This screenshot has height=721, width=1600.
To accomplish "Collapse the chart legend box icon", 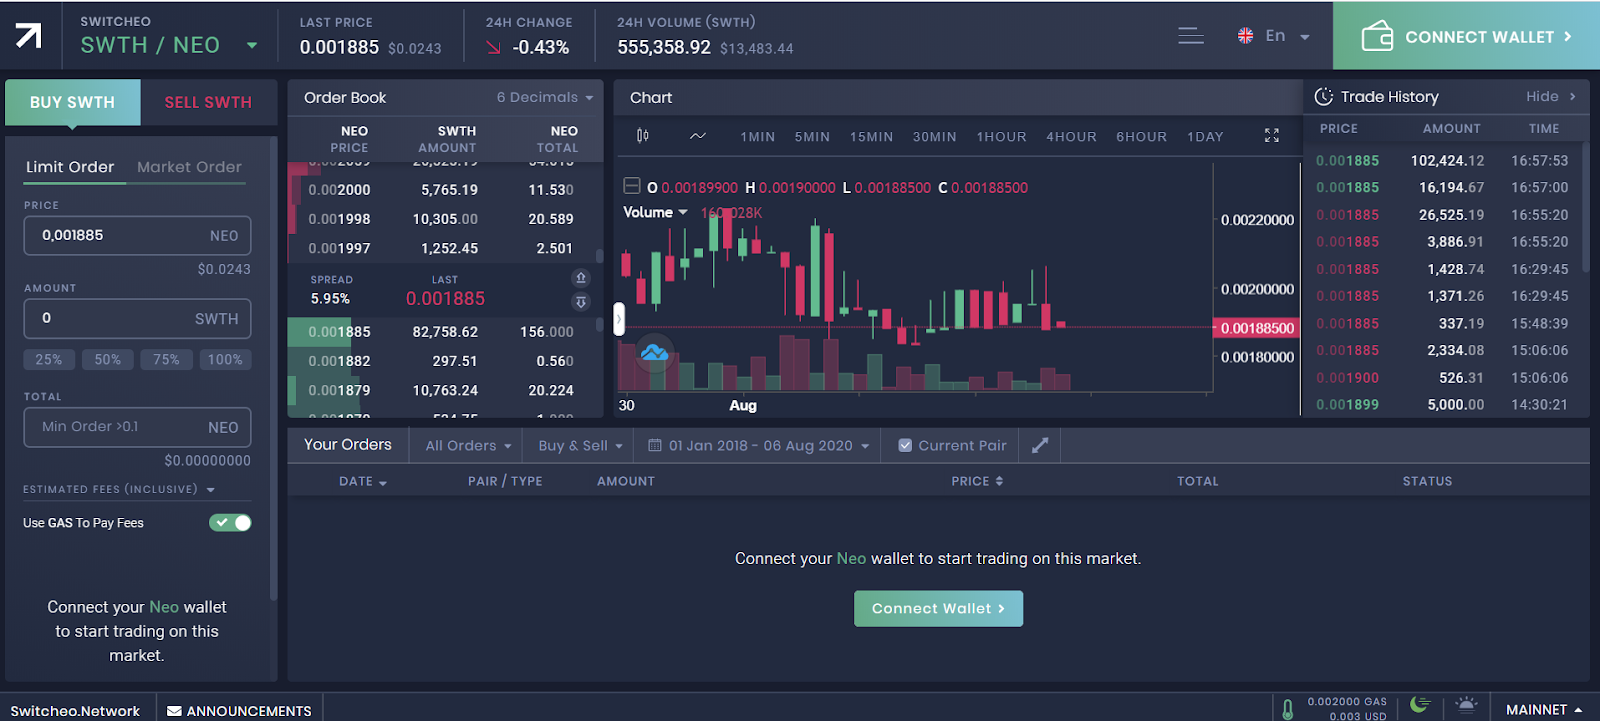I will coord(632,186).
